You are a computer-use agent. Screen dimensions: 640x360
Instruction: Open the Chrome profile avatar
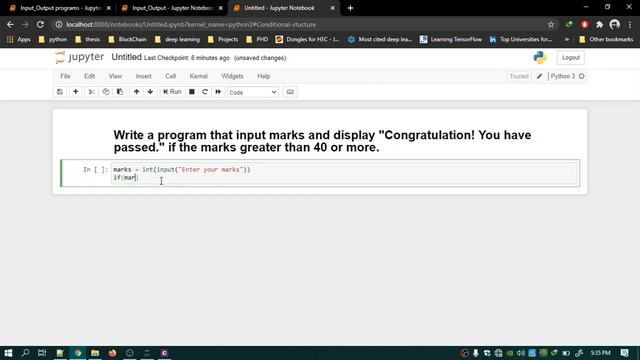(x=615, y=25)
